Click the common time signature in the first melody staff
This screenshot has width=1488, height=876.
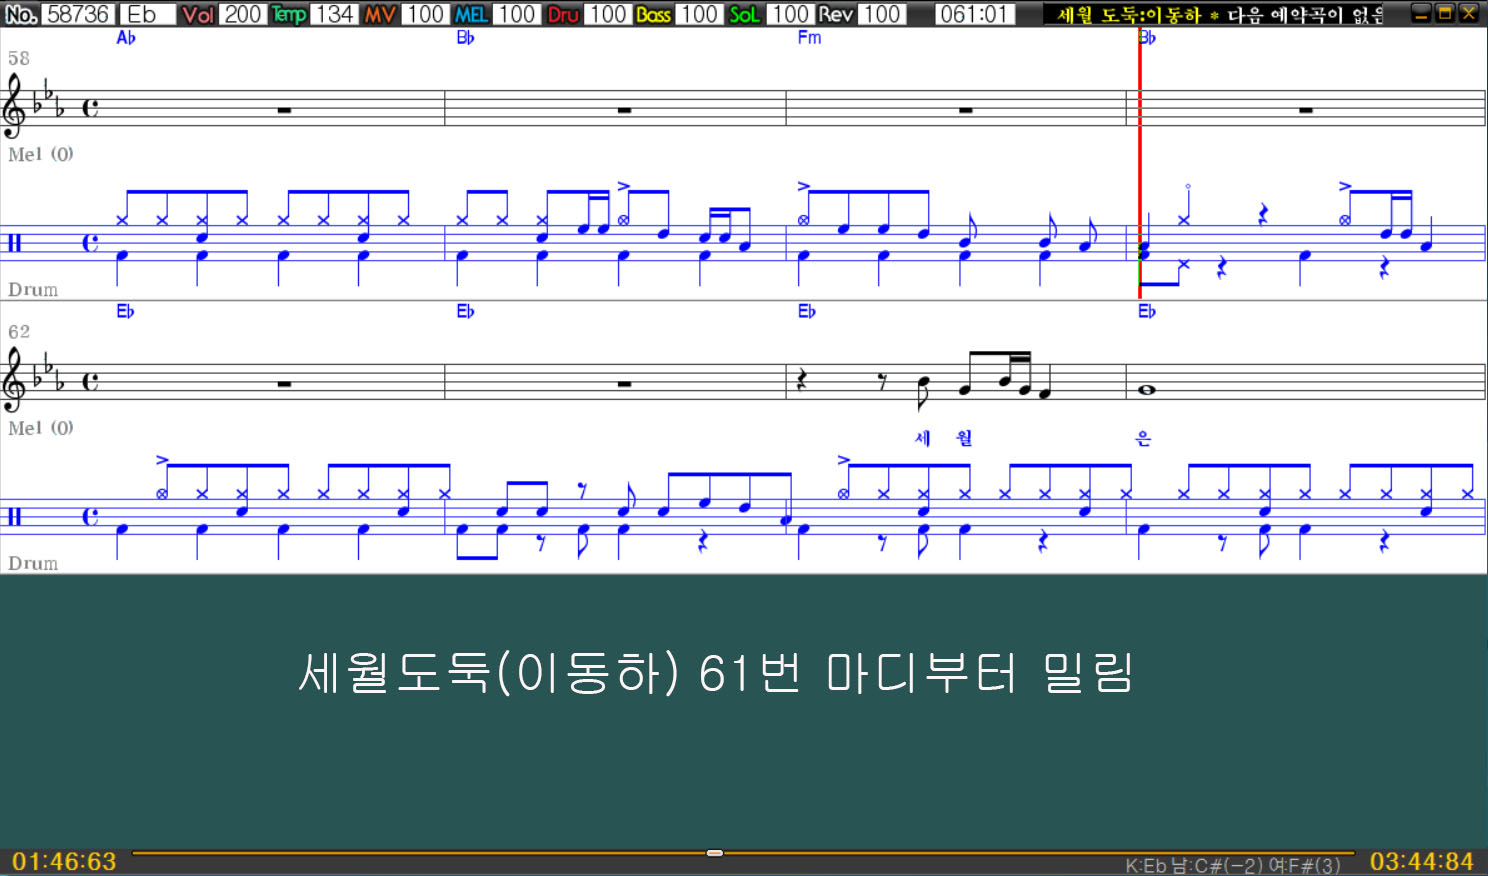tap(91, 108)
